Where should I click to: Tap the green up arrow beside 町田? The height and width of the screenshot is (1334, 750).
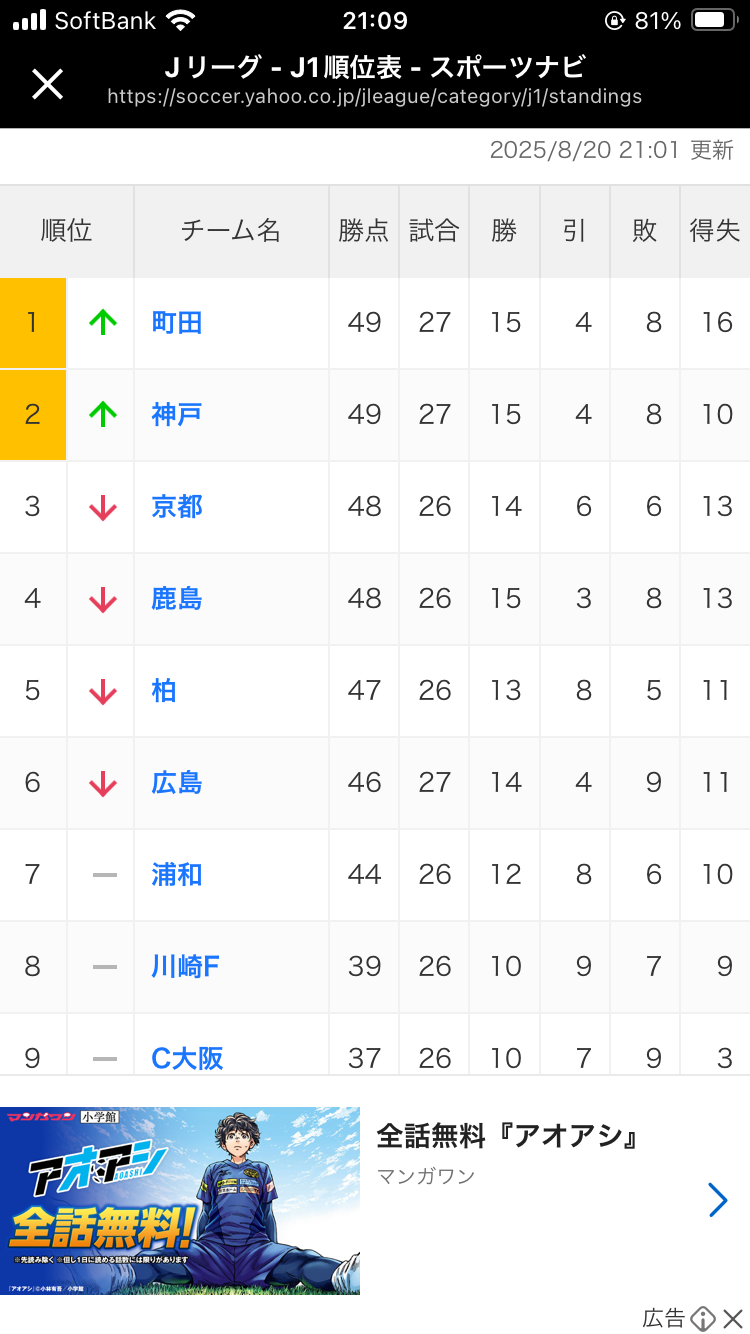tap(102, 322)
